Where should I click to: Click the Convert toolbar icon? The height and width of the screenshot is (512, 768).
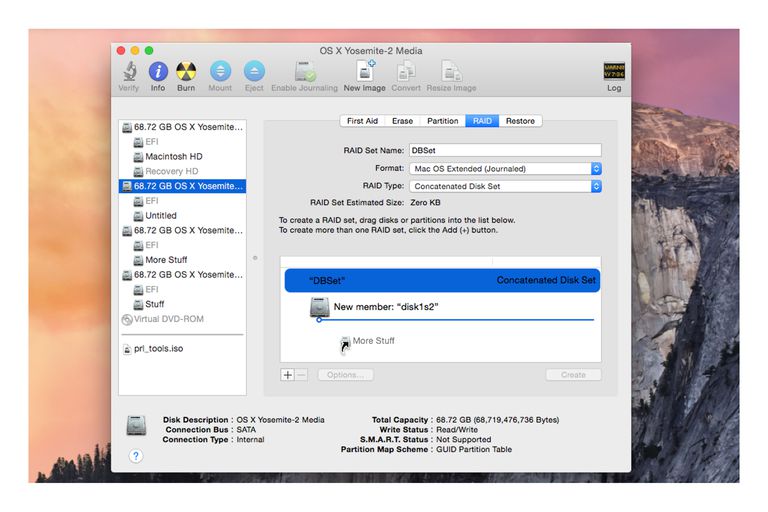tap(406, 72)
